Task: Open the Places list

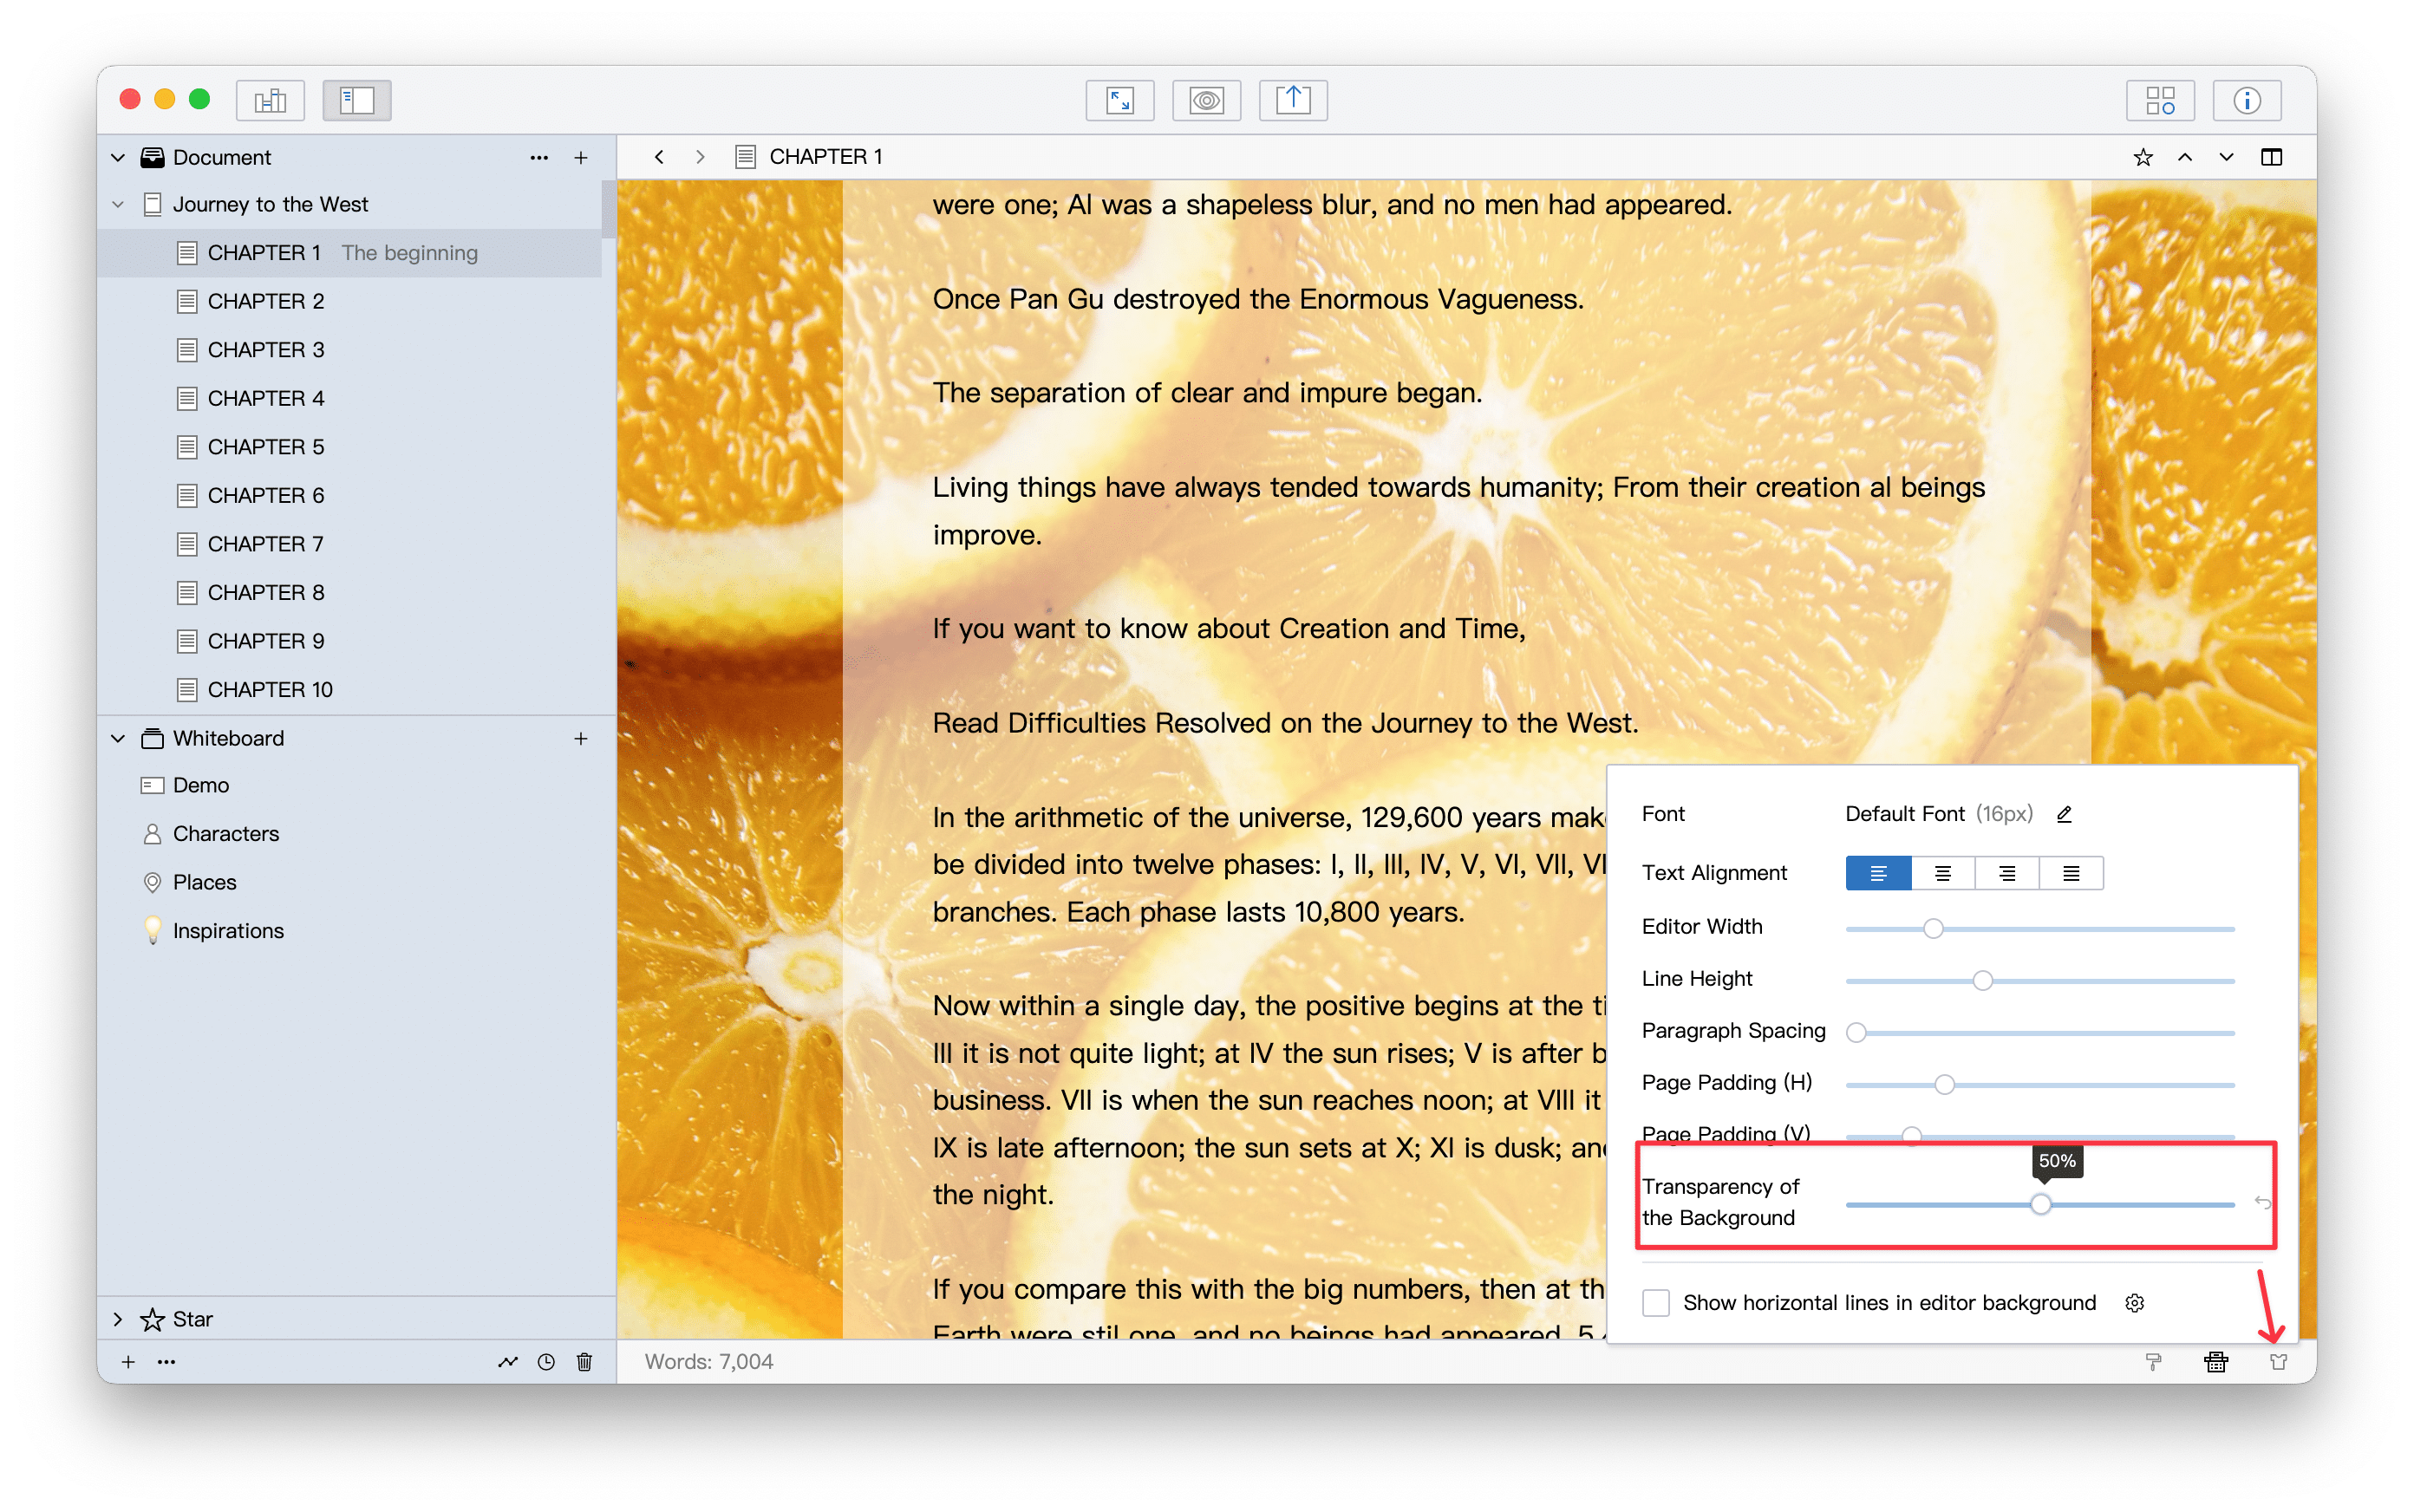Action: [x=356, y=882]
